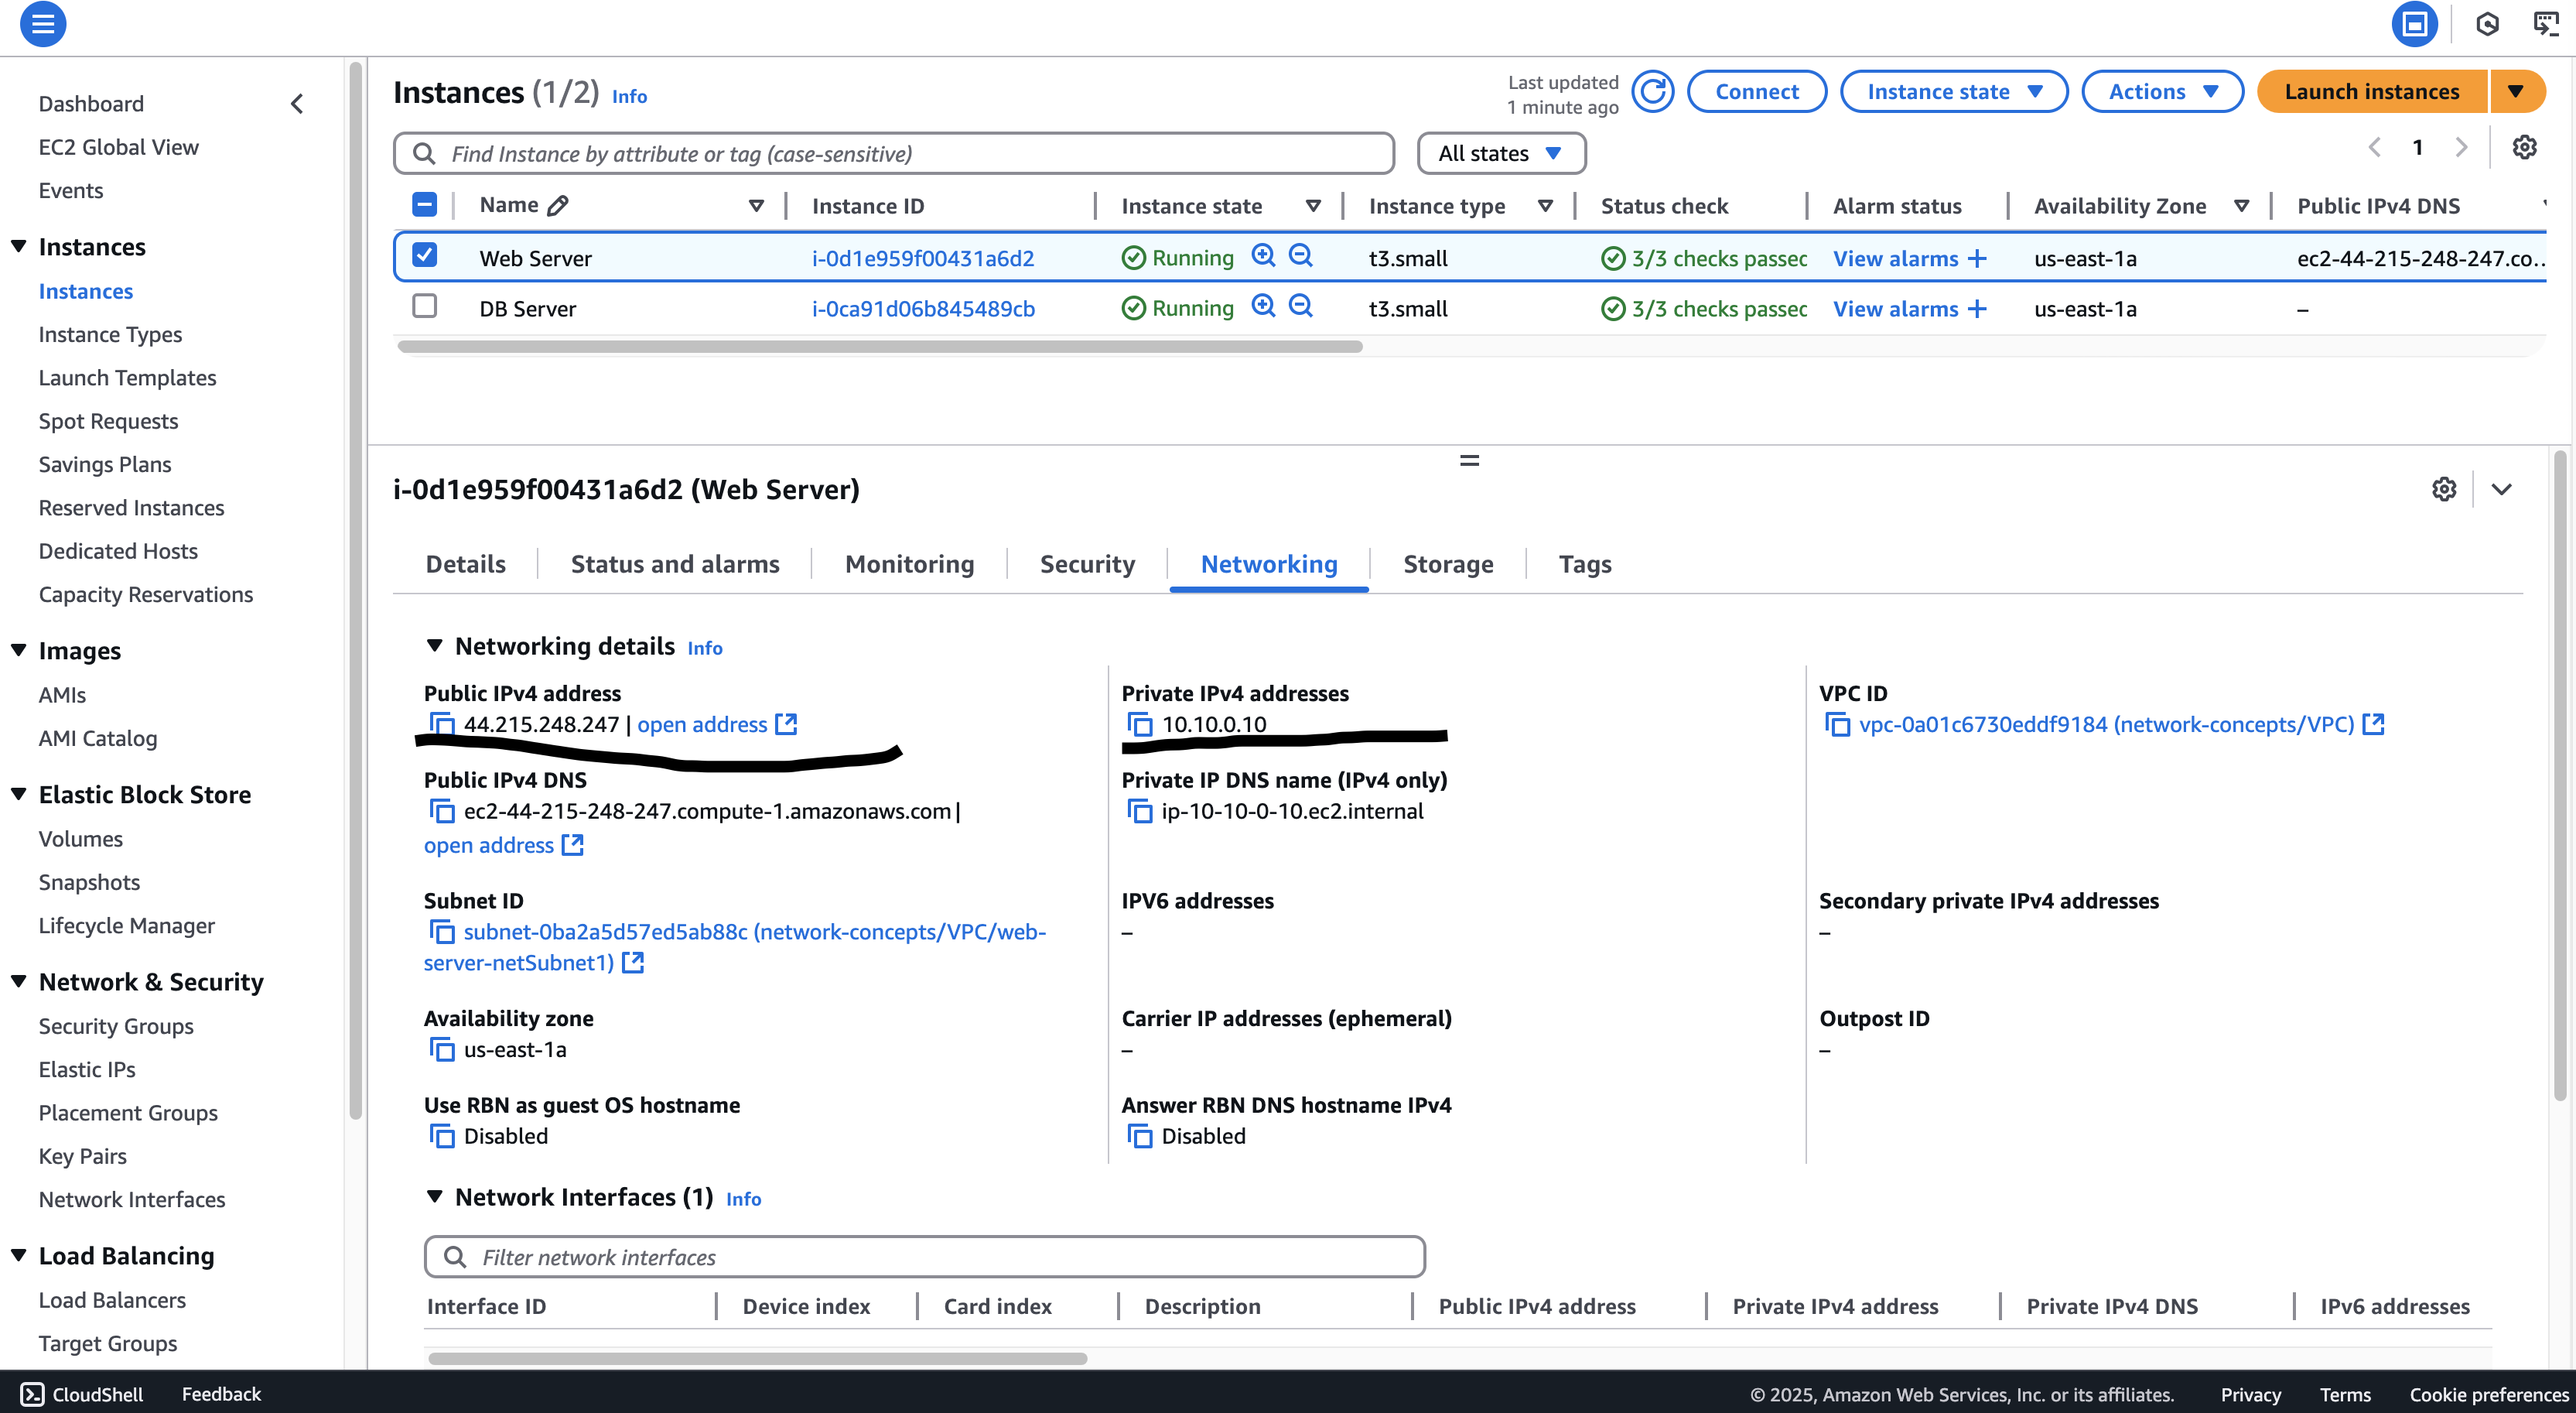
Task: Collapse the Networking details section
Action: [x=434, y=646]
